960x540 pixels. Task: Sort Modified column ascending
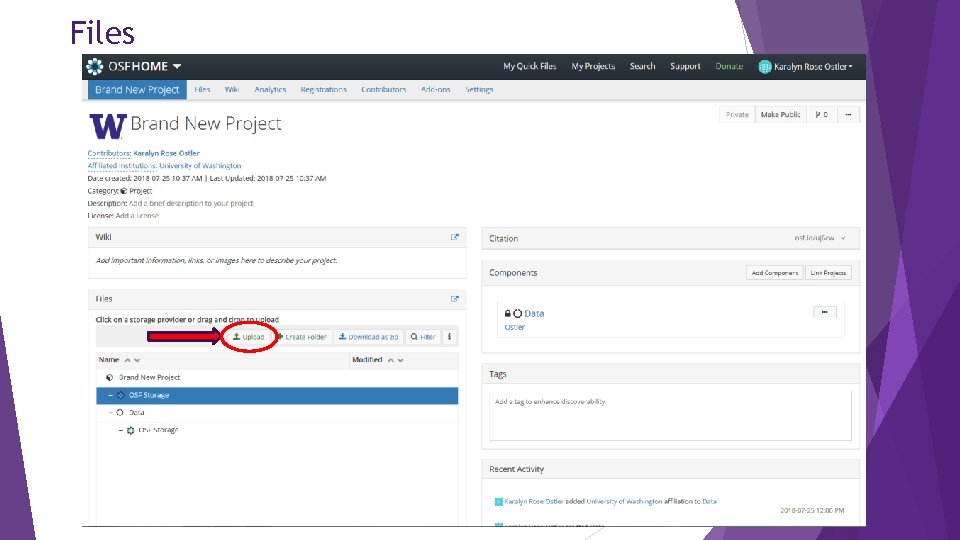click(x=391, y=360)
